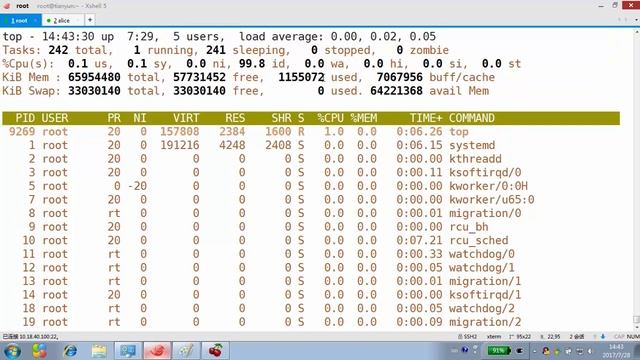Click the 0:07.21 time of rcu_sched
640x360 pixels.
click(x=419, y=240)
